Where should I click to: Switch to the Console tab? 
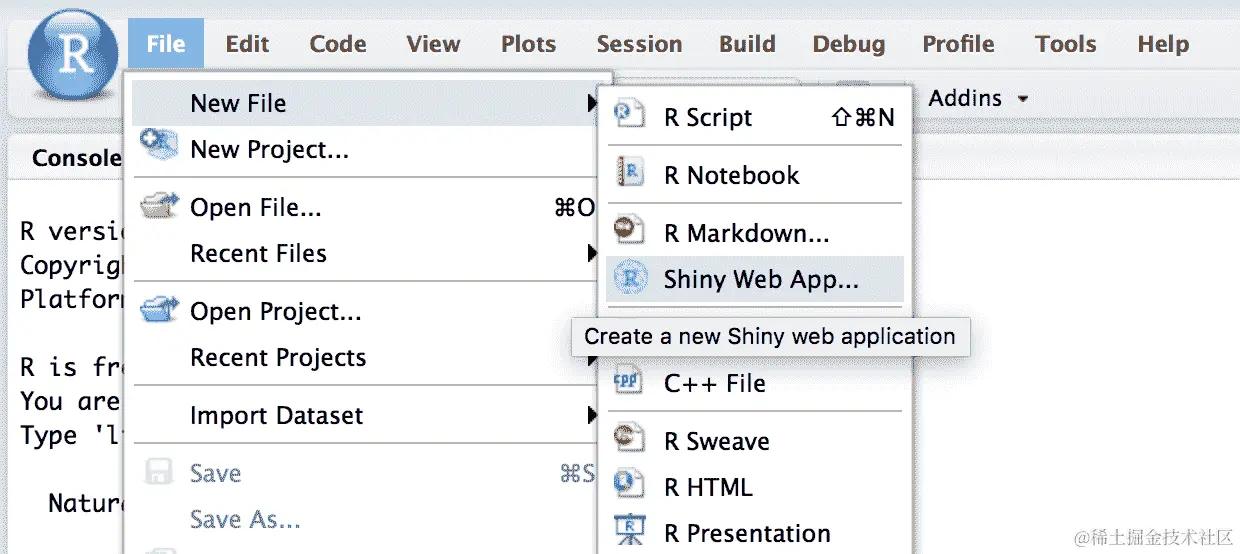tap(76, 158)
